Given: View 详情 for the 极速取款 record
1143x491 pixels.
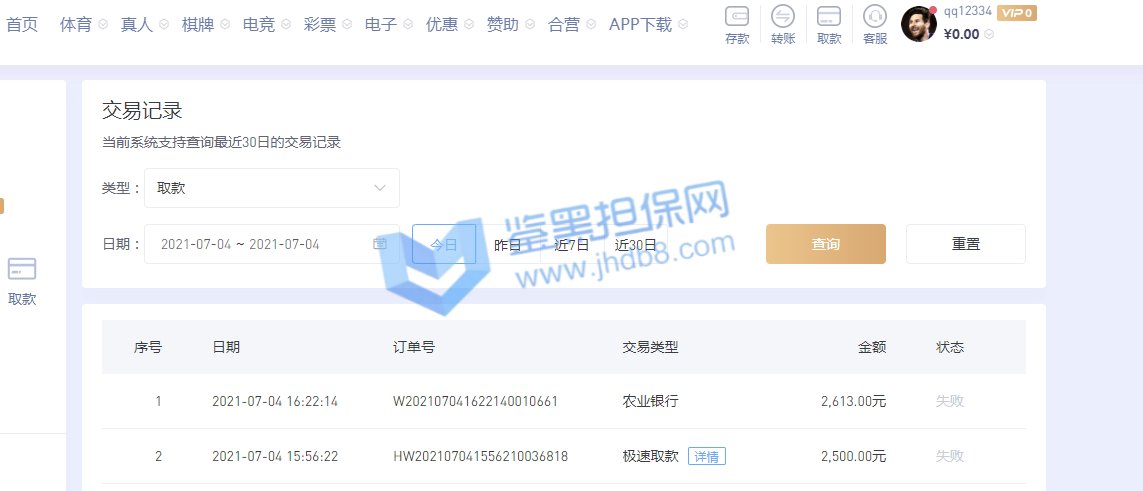Looking at the screenshot, I should pyautogui.click(x=706, y=456).
